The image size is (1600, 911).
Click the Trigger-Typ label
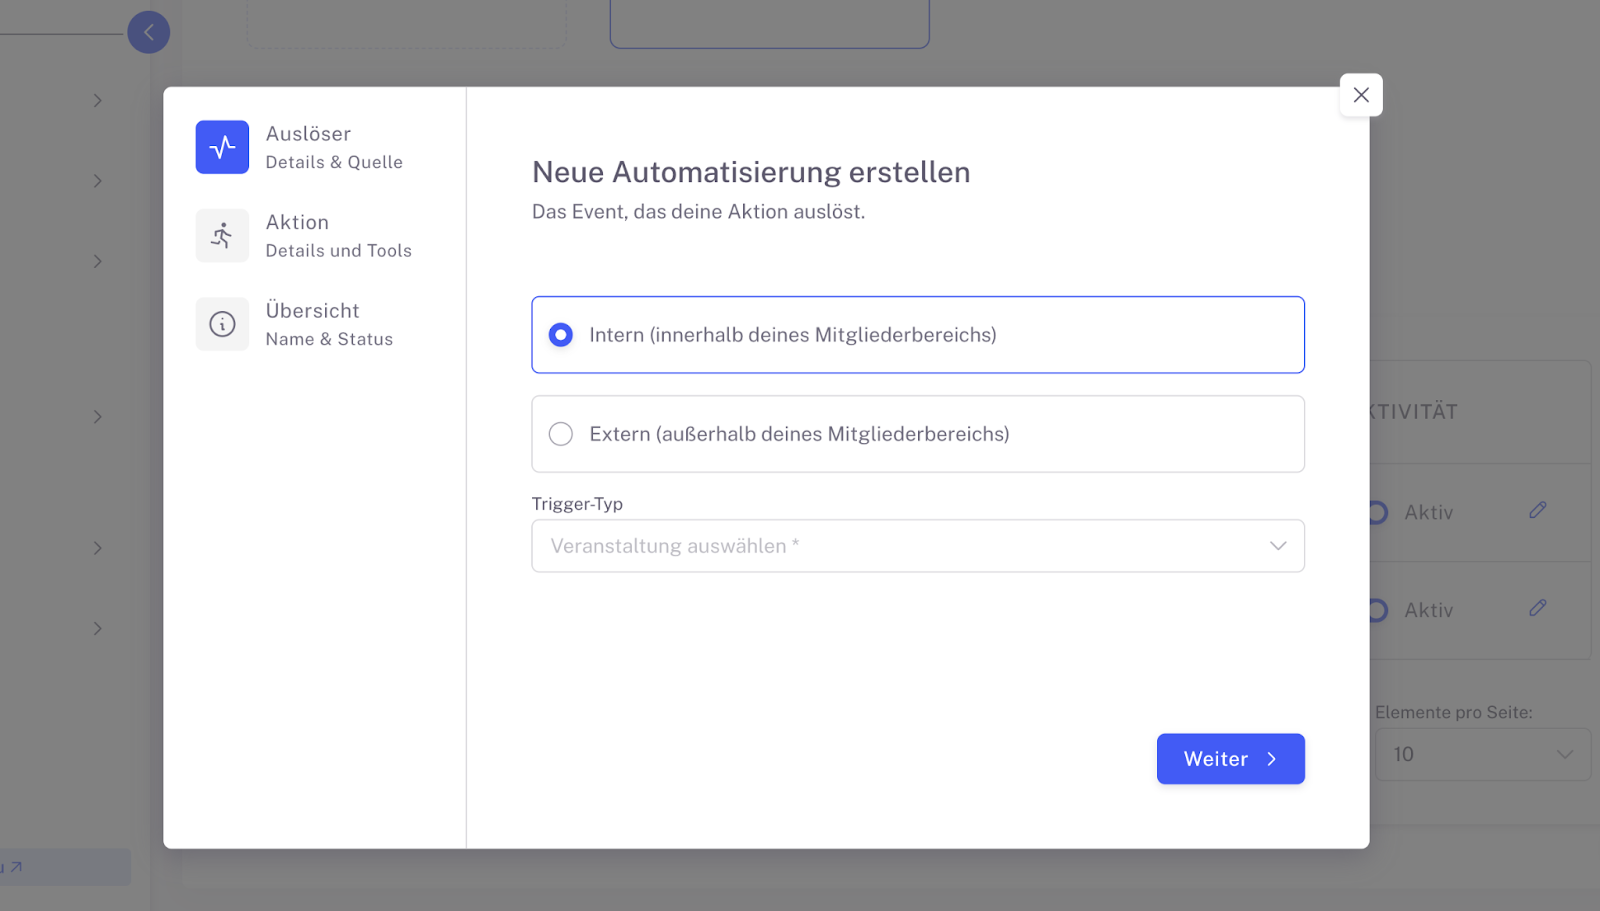577,504
